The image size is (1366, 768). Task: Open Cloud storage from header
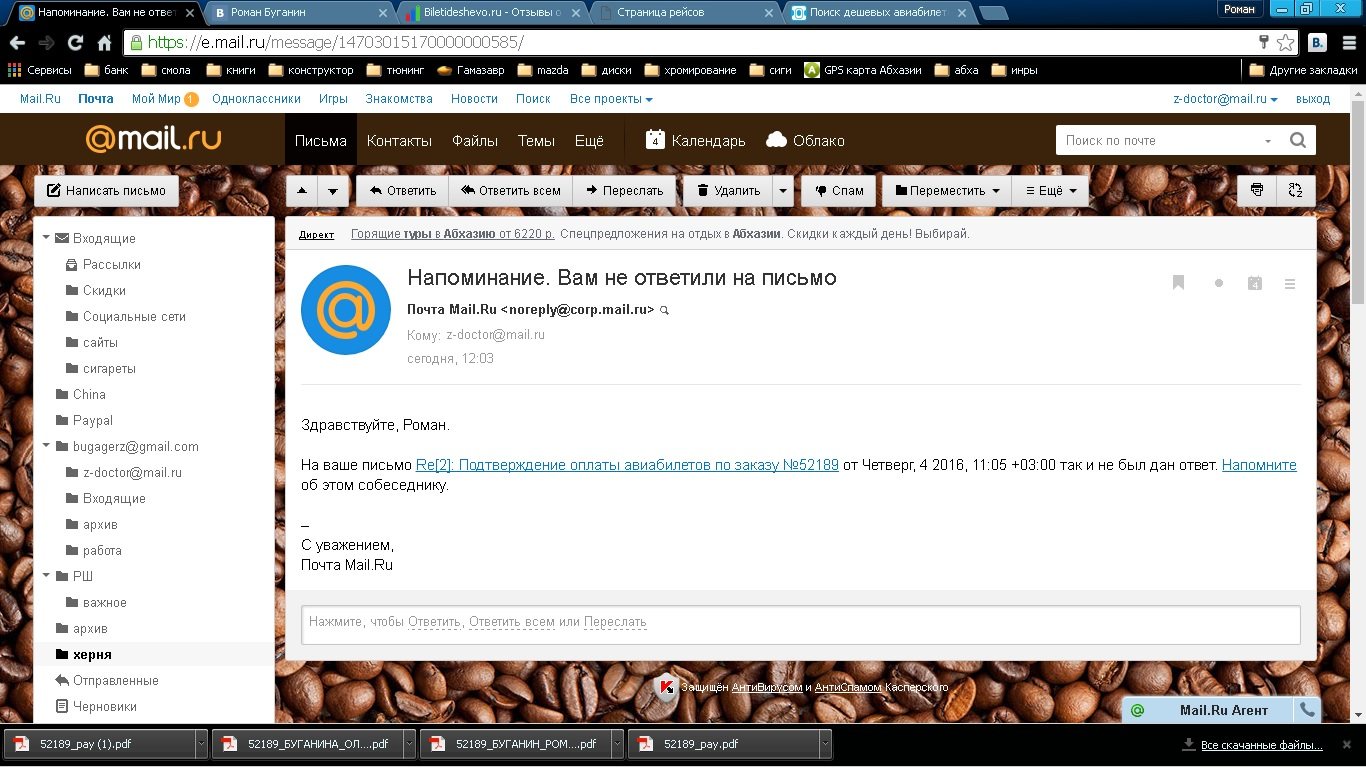pos(805,140)
